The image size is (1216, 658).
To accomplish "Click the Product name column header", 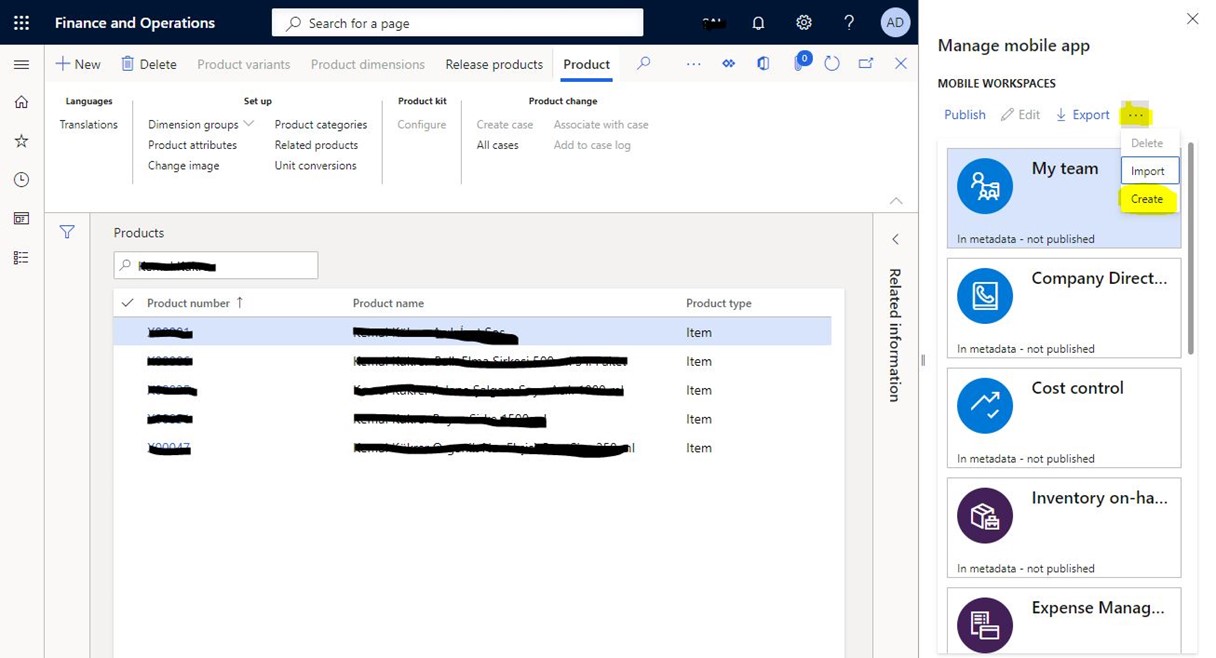I will click(x=388, y=303).
